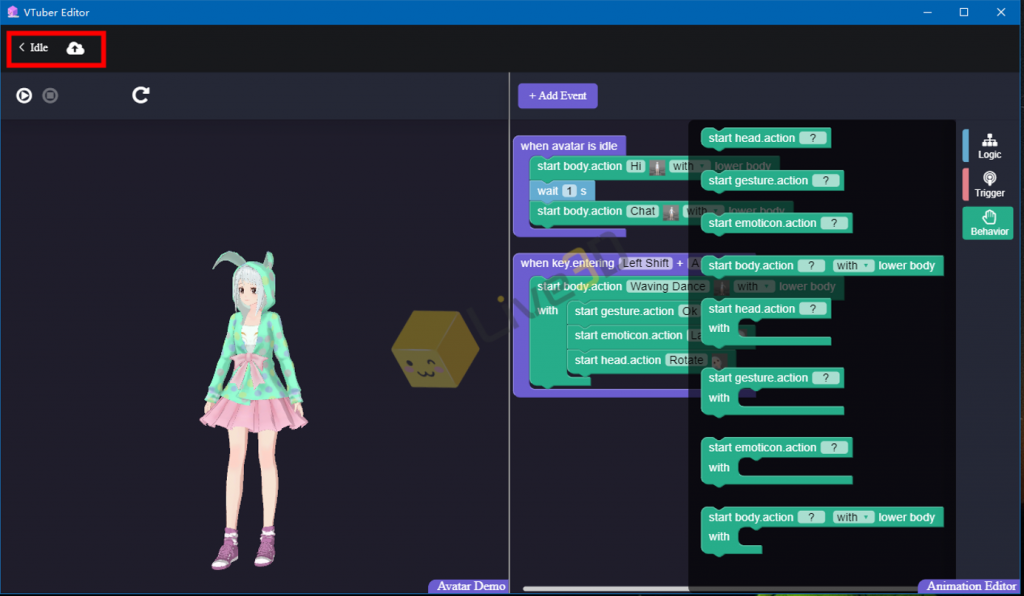Click the Hi value in body.action block
The image size is (1024, 596).
tap(635, 166)
